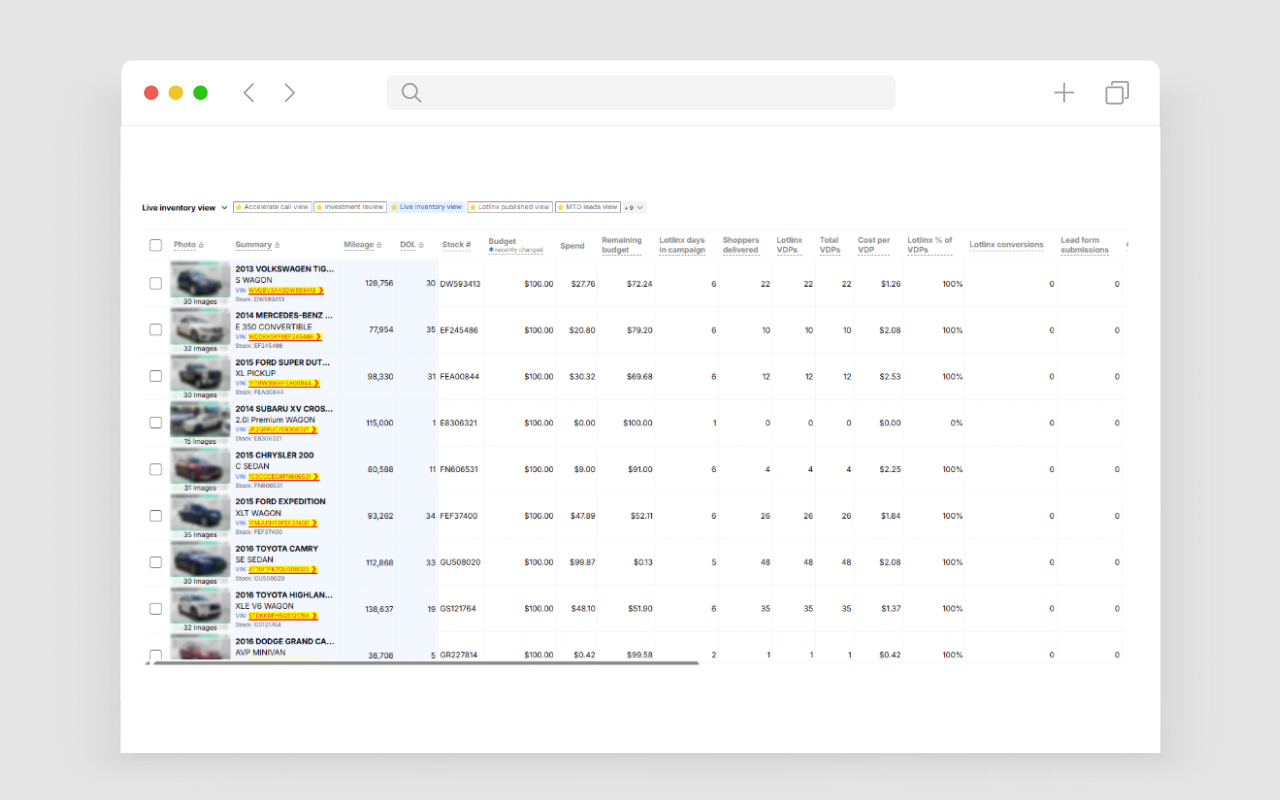Click the search magnifier icon in address bar
Image resolution: width=1280 pixels, height=800 pixels.
411,93
